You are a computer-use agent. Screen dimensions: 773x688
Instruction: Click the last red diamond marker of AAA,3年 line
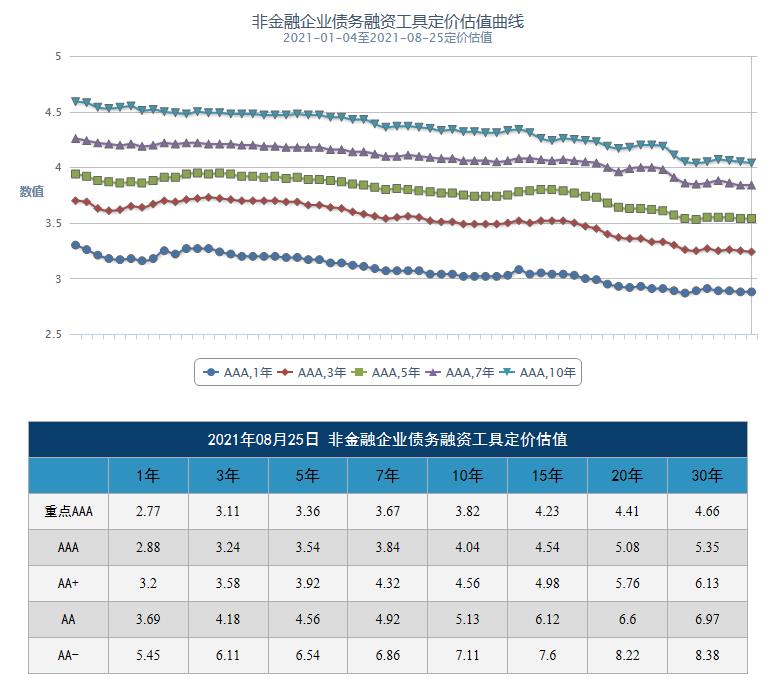(x=751, y=252)
